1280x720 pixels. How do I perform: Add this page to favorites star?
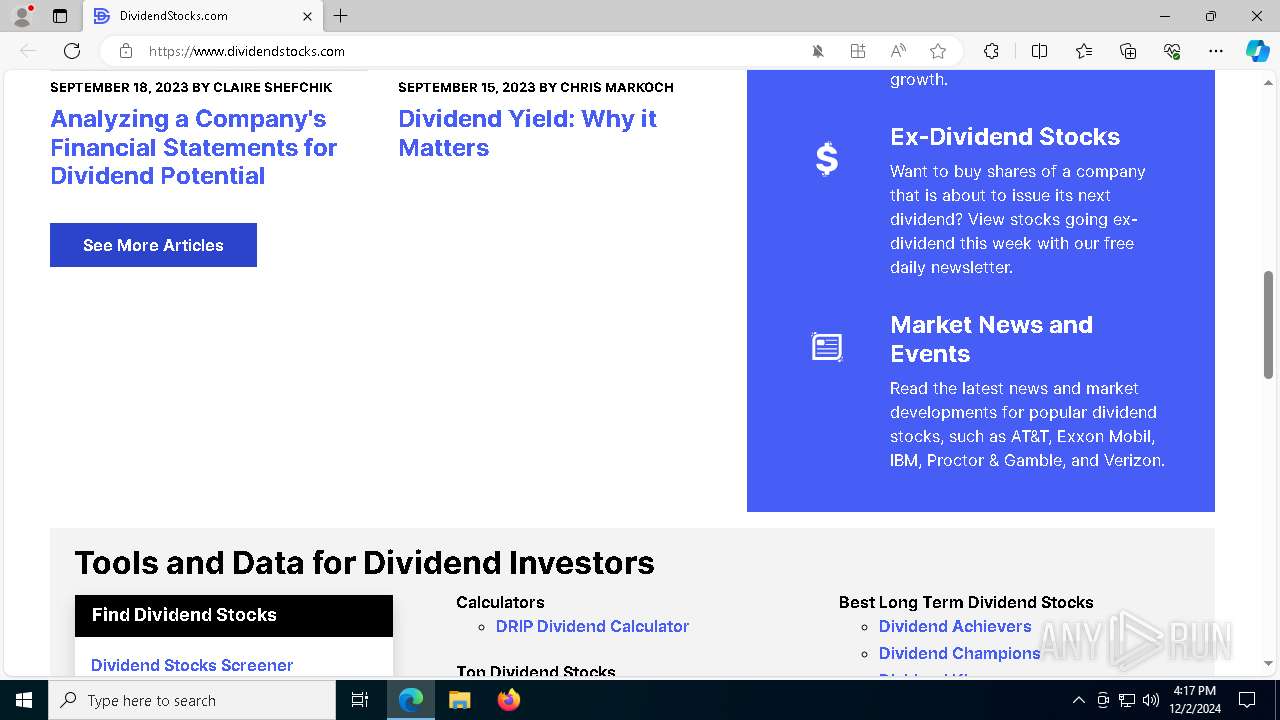click(938, 51)
